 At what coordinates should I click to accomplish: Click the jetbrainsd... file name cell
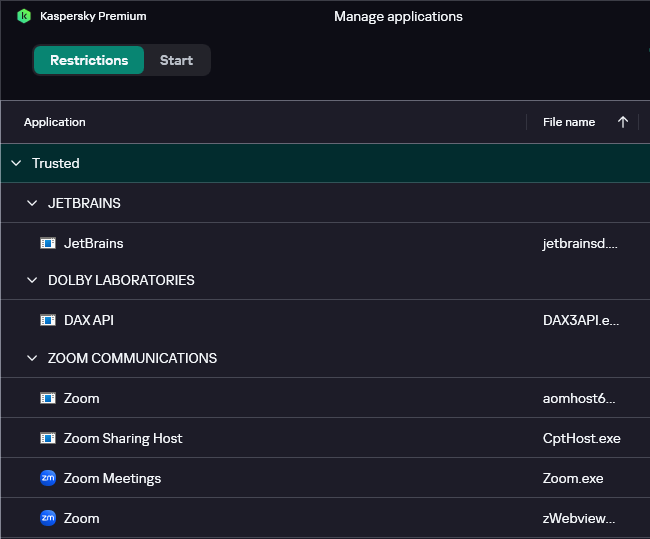[x=580, y=243]
